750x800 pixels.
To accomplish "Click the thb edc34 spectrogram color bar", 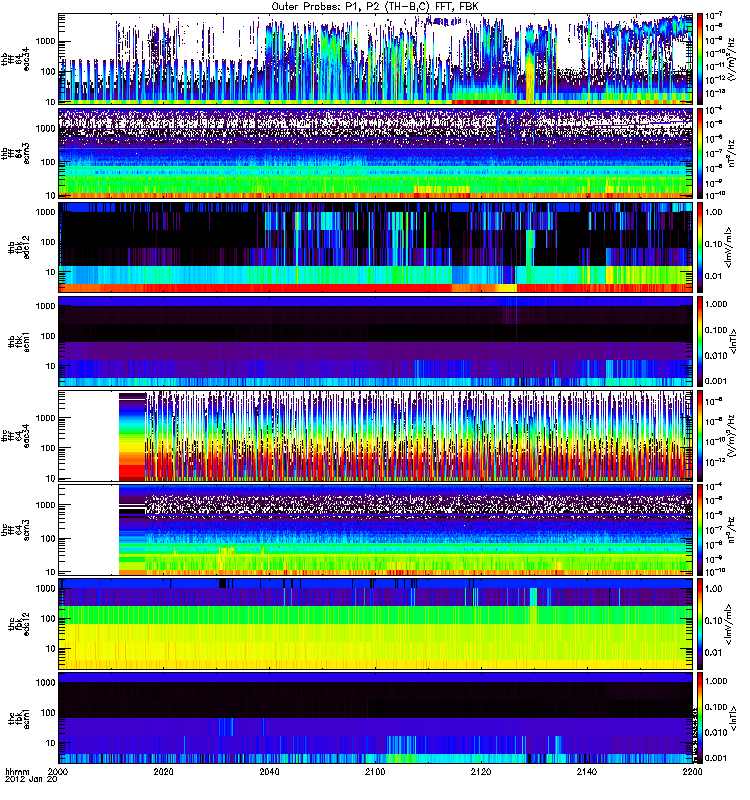I will 700,59.
